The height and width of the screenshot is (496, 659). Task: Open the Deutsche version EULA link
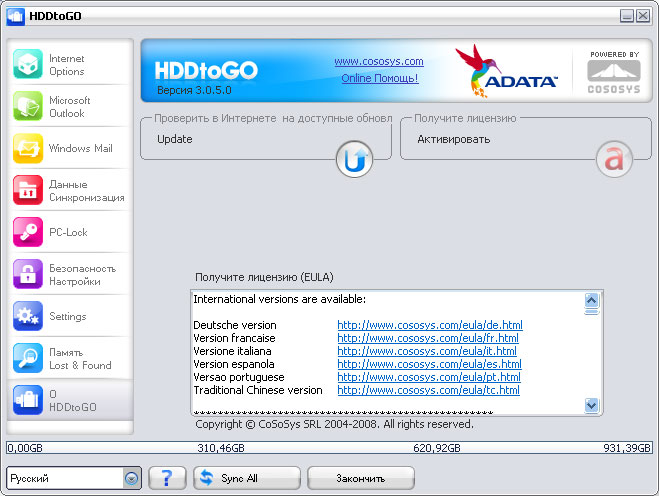coord(429,325)
